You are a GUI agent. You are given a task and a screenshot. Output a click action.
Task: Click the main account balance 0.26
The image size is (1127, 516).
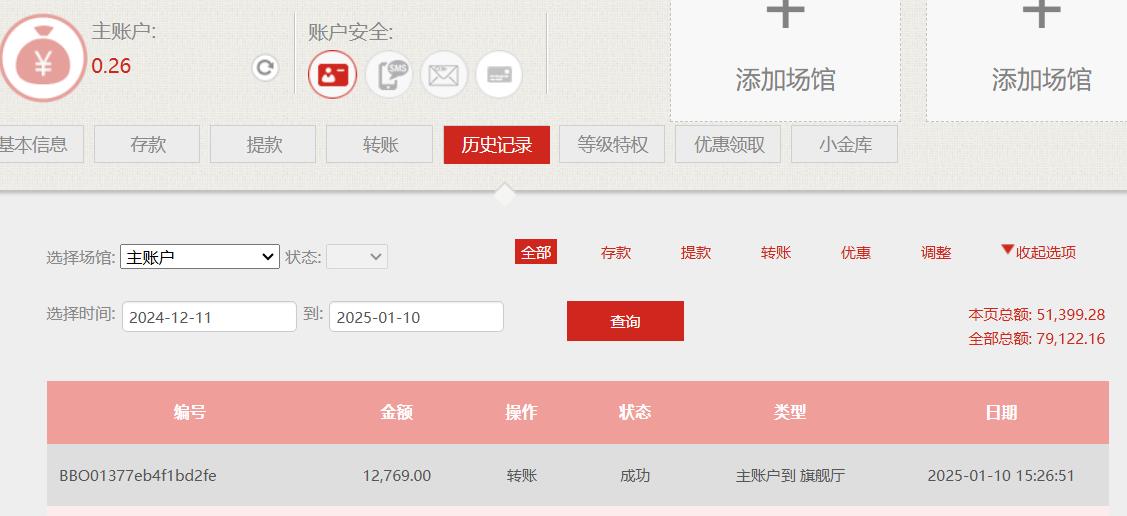[111, 67]
